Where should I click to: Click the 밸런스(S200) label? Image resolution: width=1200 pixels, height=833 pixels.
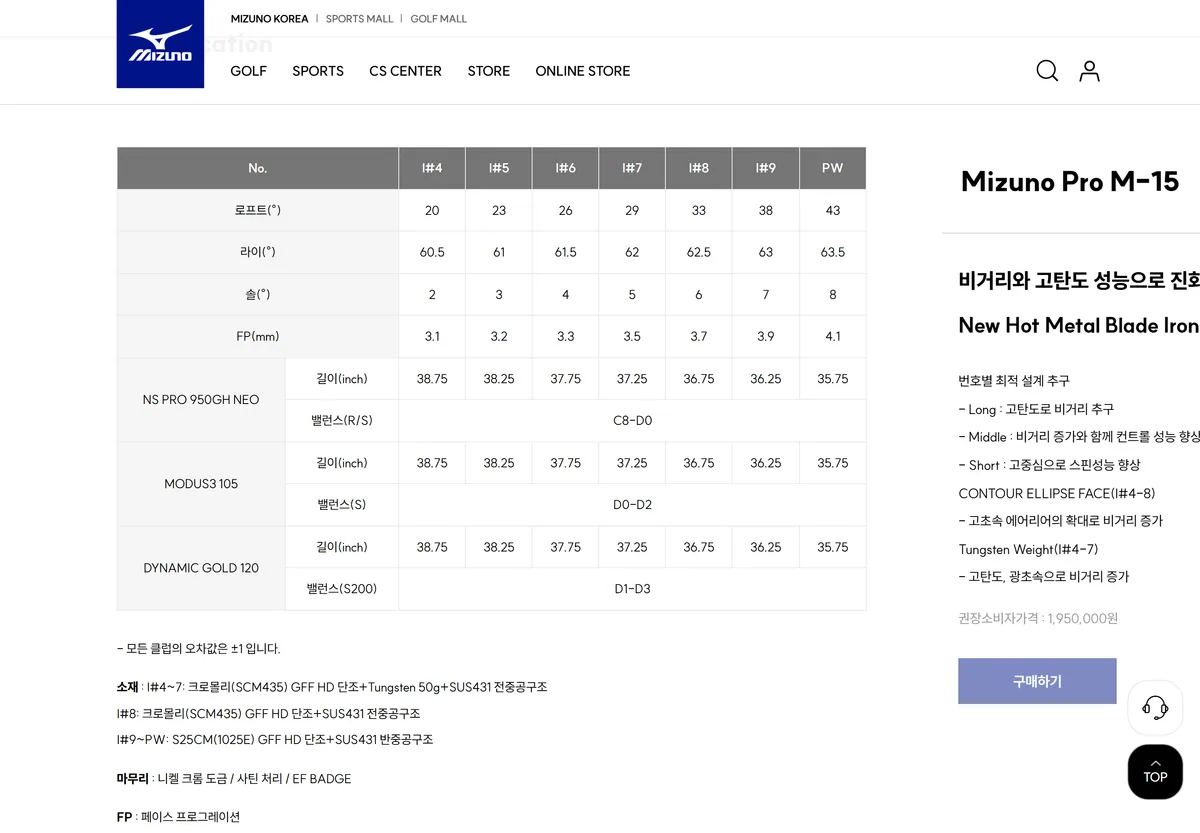coord(342,589)
